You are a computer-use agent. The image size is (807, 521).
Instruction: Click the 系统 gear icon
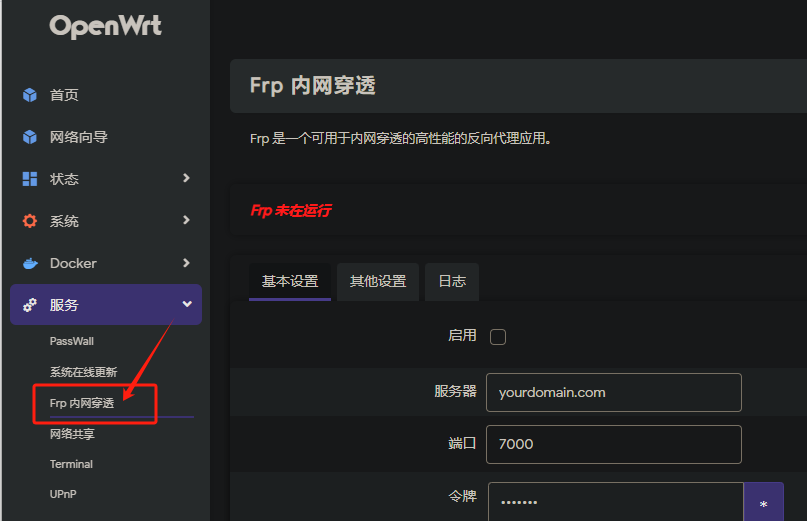point(30,221)
